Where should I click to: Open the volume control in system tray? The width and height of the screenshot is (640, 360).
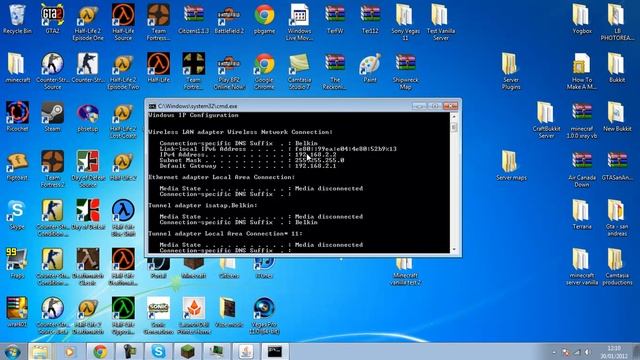(587, 352)
